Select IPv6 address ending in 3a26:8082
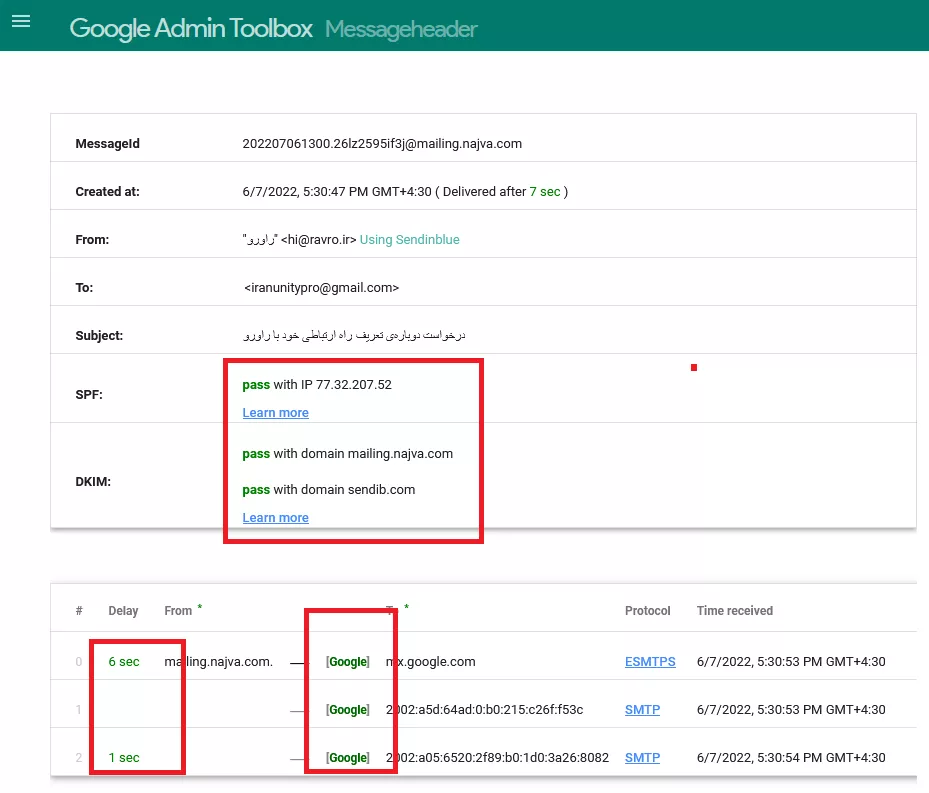The image size is (929, 793). coord(497,757)
